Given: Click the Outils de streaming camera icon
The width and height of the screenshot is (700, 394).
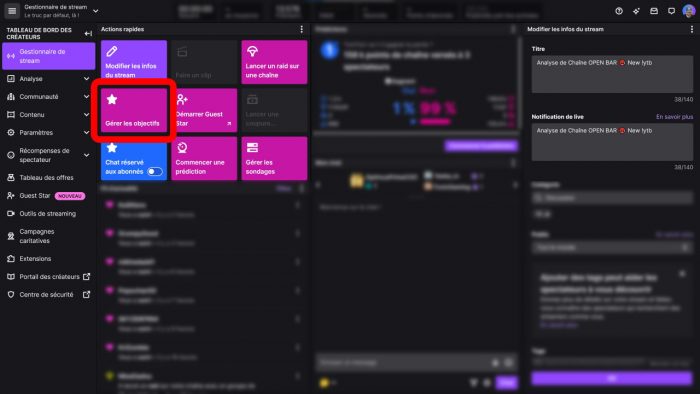Looking at the screenshot, I should tap(11, 214).
